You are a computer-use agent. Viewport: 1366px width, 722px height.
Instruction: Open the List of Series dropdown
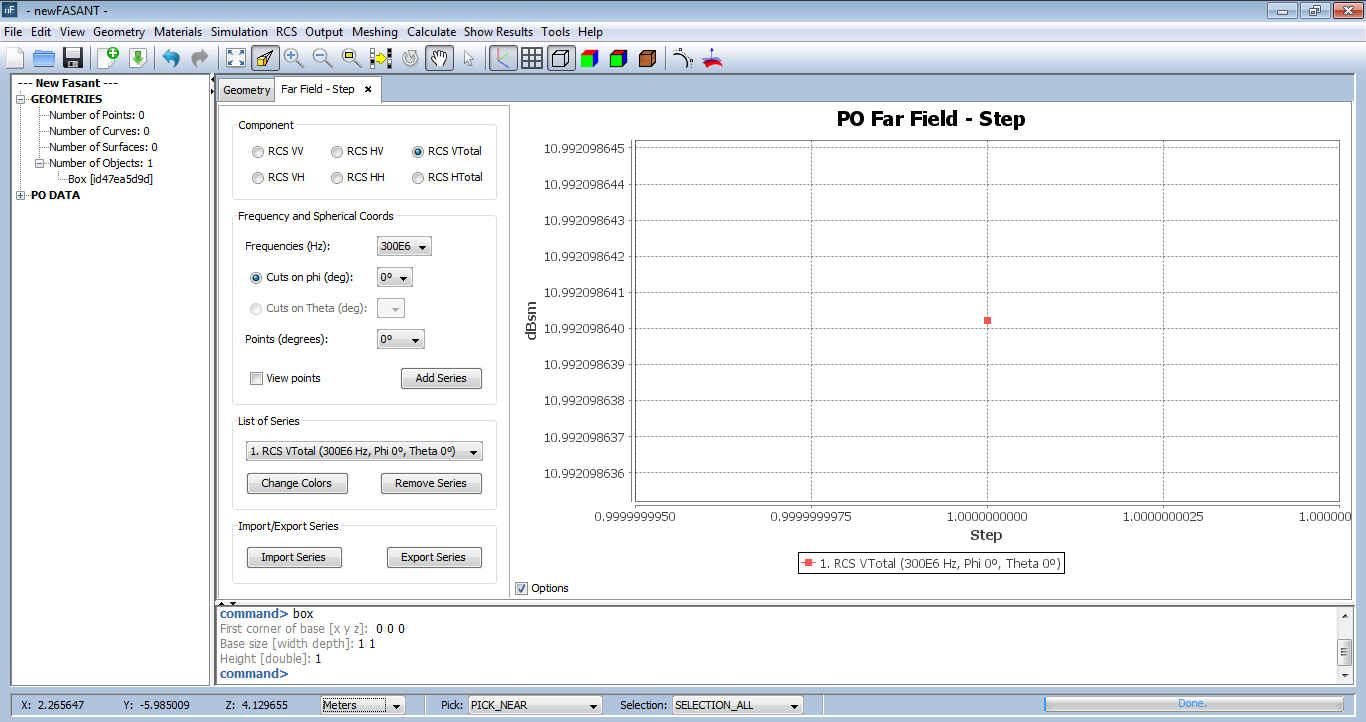tap(364, 451)
